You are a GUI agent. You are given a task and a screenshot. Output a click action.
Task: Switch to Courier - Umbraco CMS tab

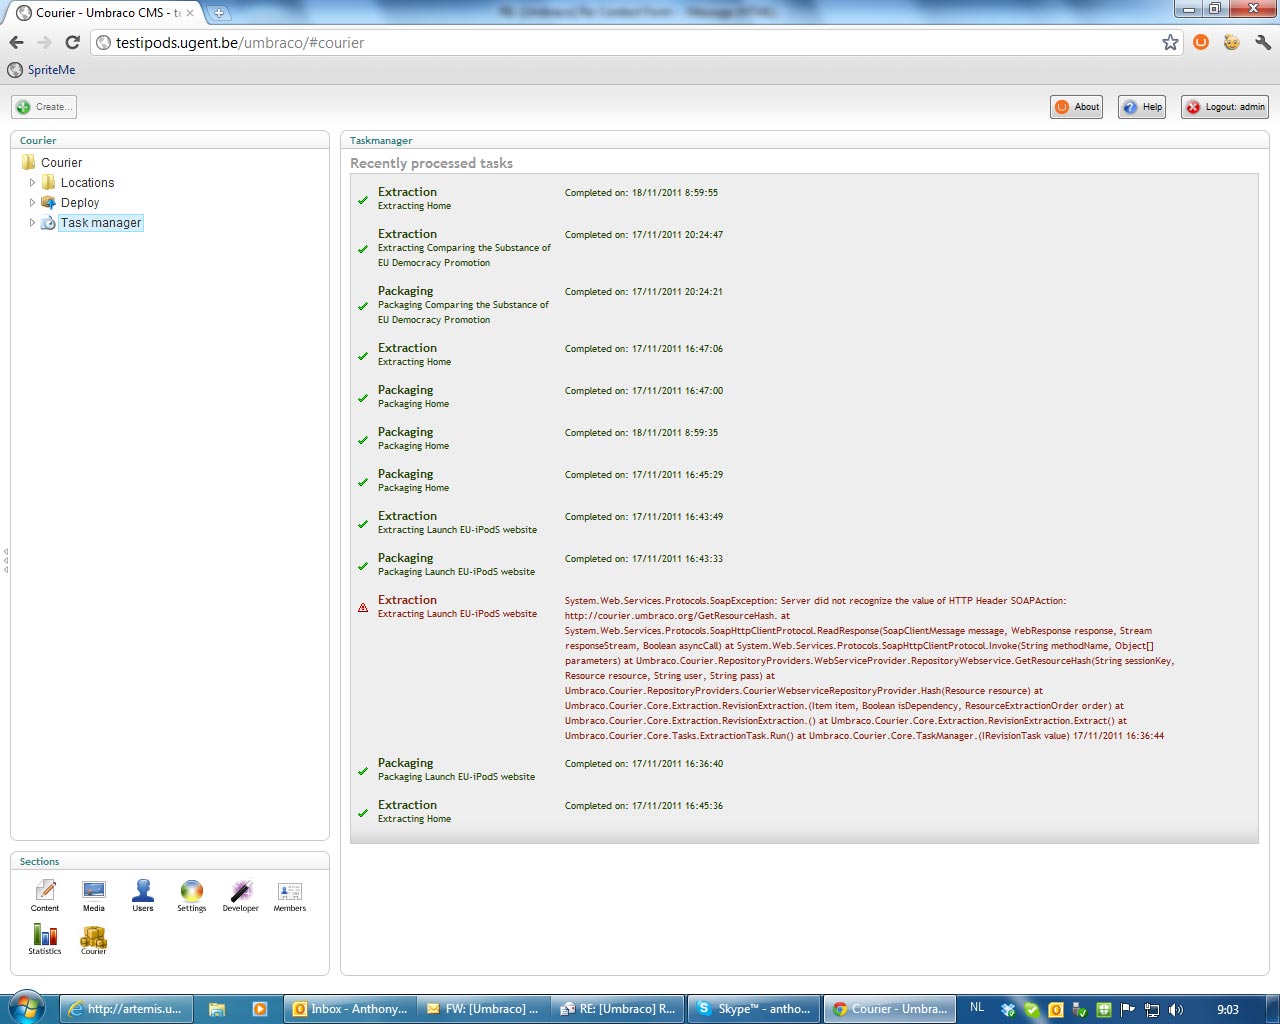pos(105,13)
